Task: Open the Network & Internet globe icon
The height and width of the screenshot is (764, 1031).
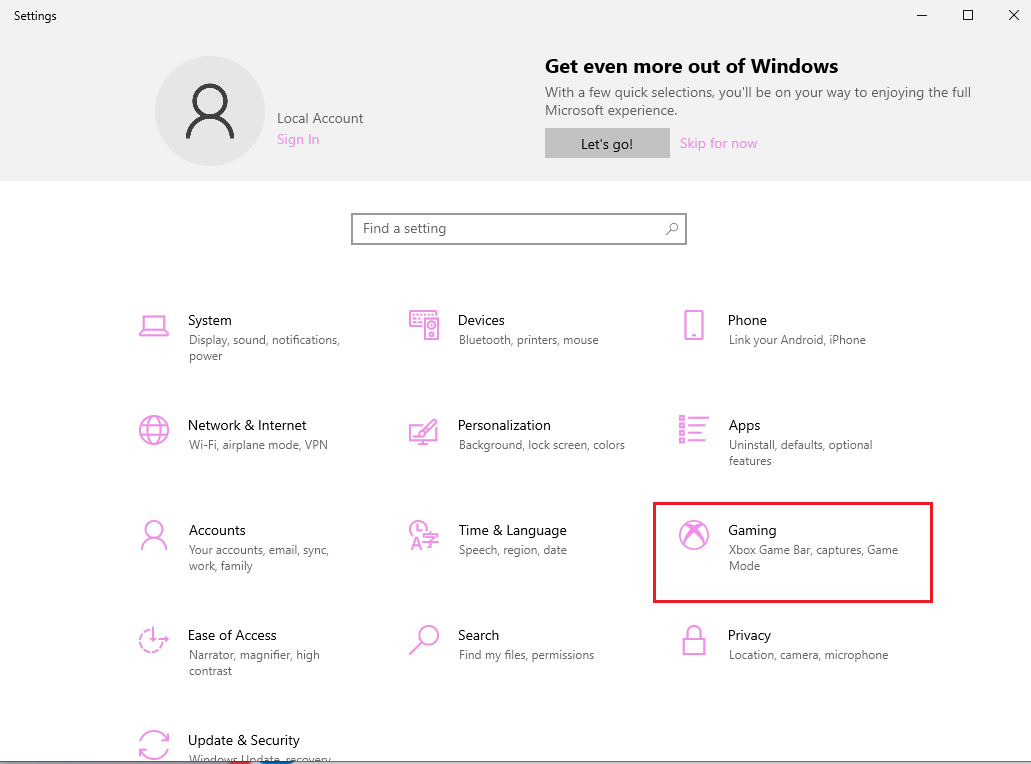Action: click(x=154, y=430)
